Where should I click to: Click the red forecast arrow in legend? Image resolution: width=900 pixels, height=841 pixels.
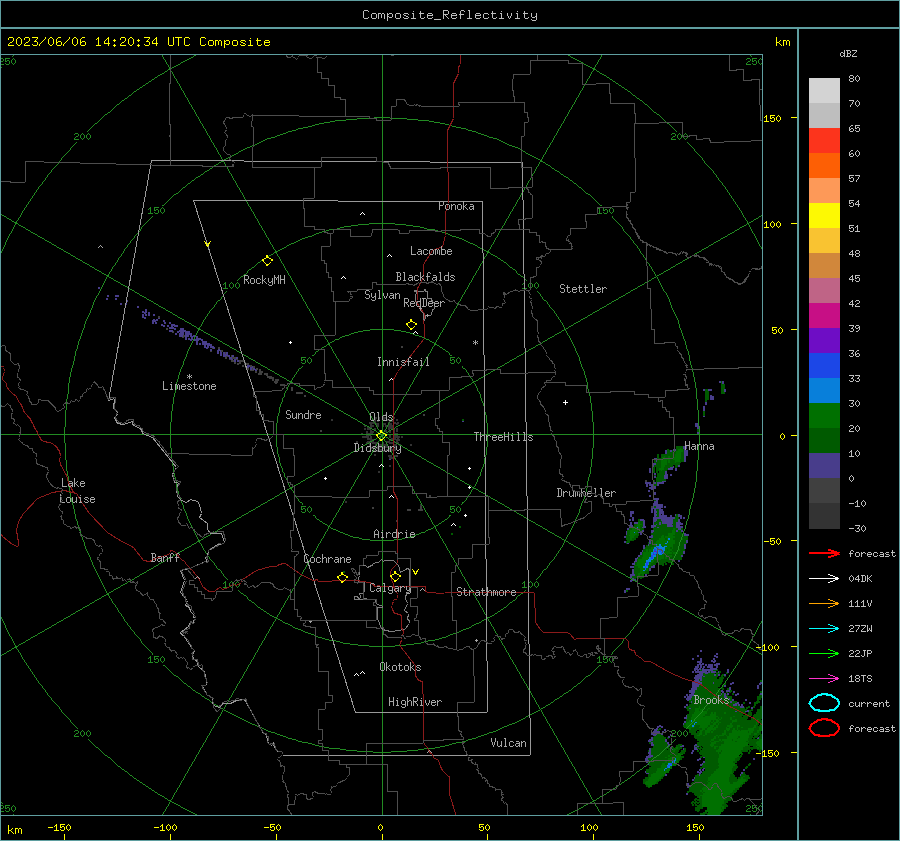click(824, 553)
